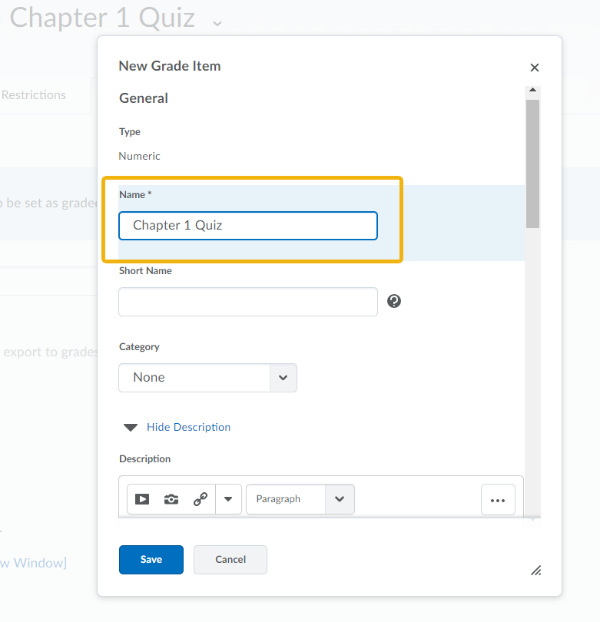Screen dimensions: 600x622
Task: Click the Hide Description link
Action: [x=188, y=427]
